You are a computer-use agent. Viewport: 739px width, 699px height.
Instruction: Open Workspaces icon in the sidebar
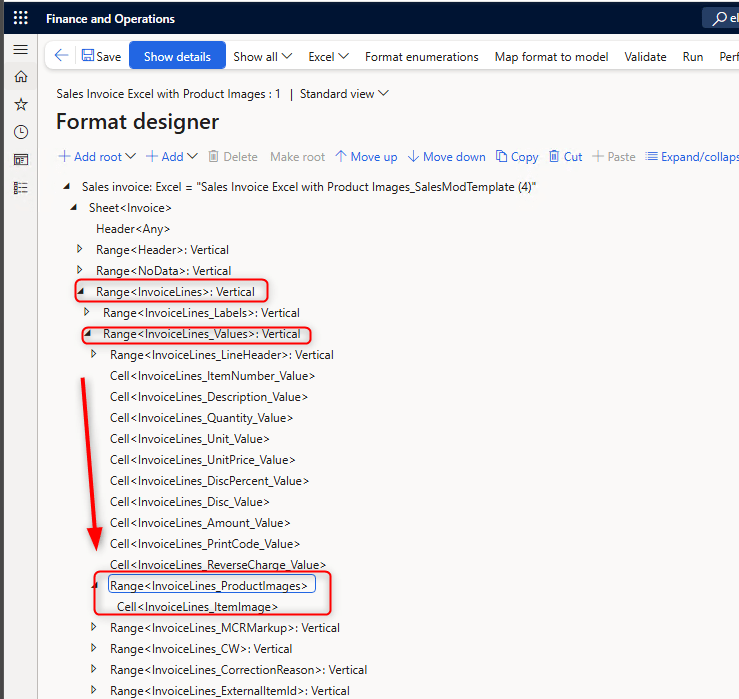tap(20, 159)
